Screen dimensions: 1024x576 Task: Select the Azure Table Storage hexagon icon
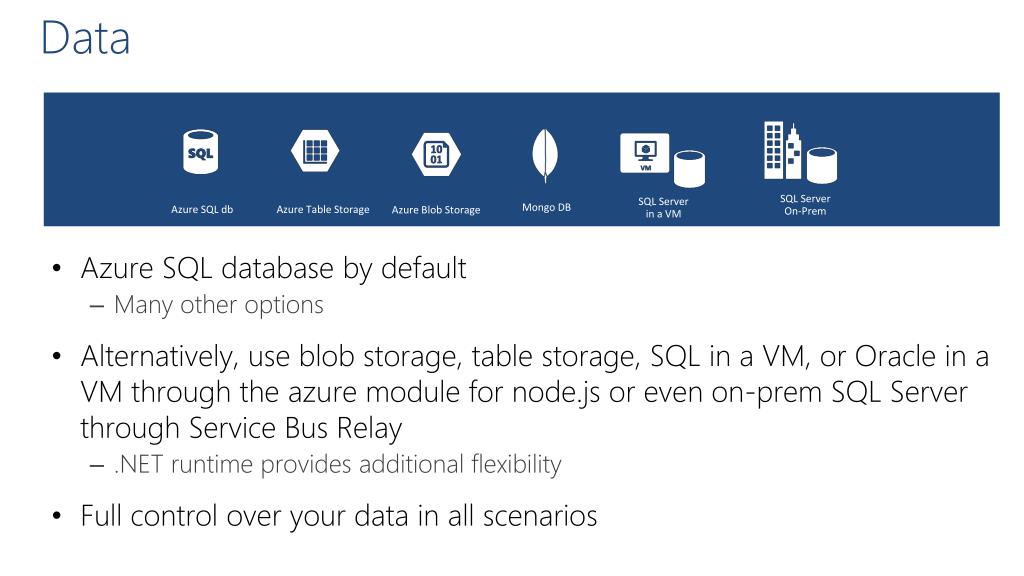[315, 152]
